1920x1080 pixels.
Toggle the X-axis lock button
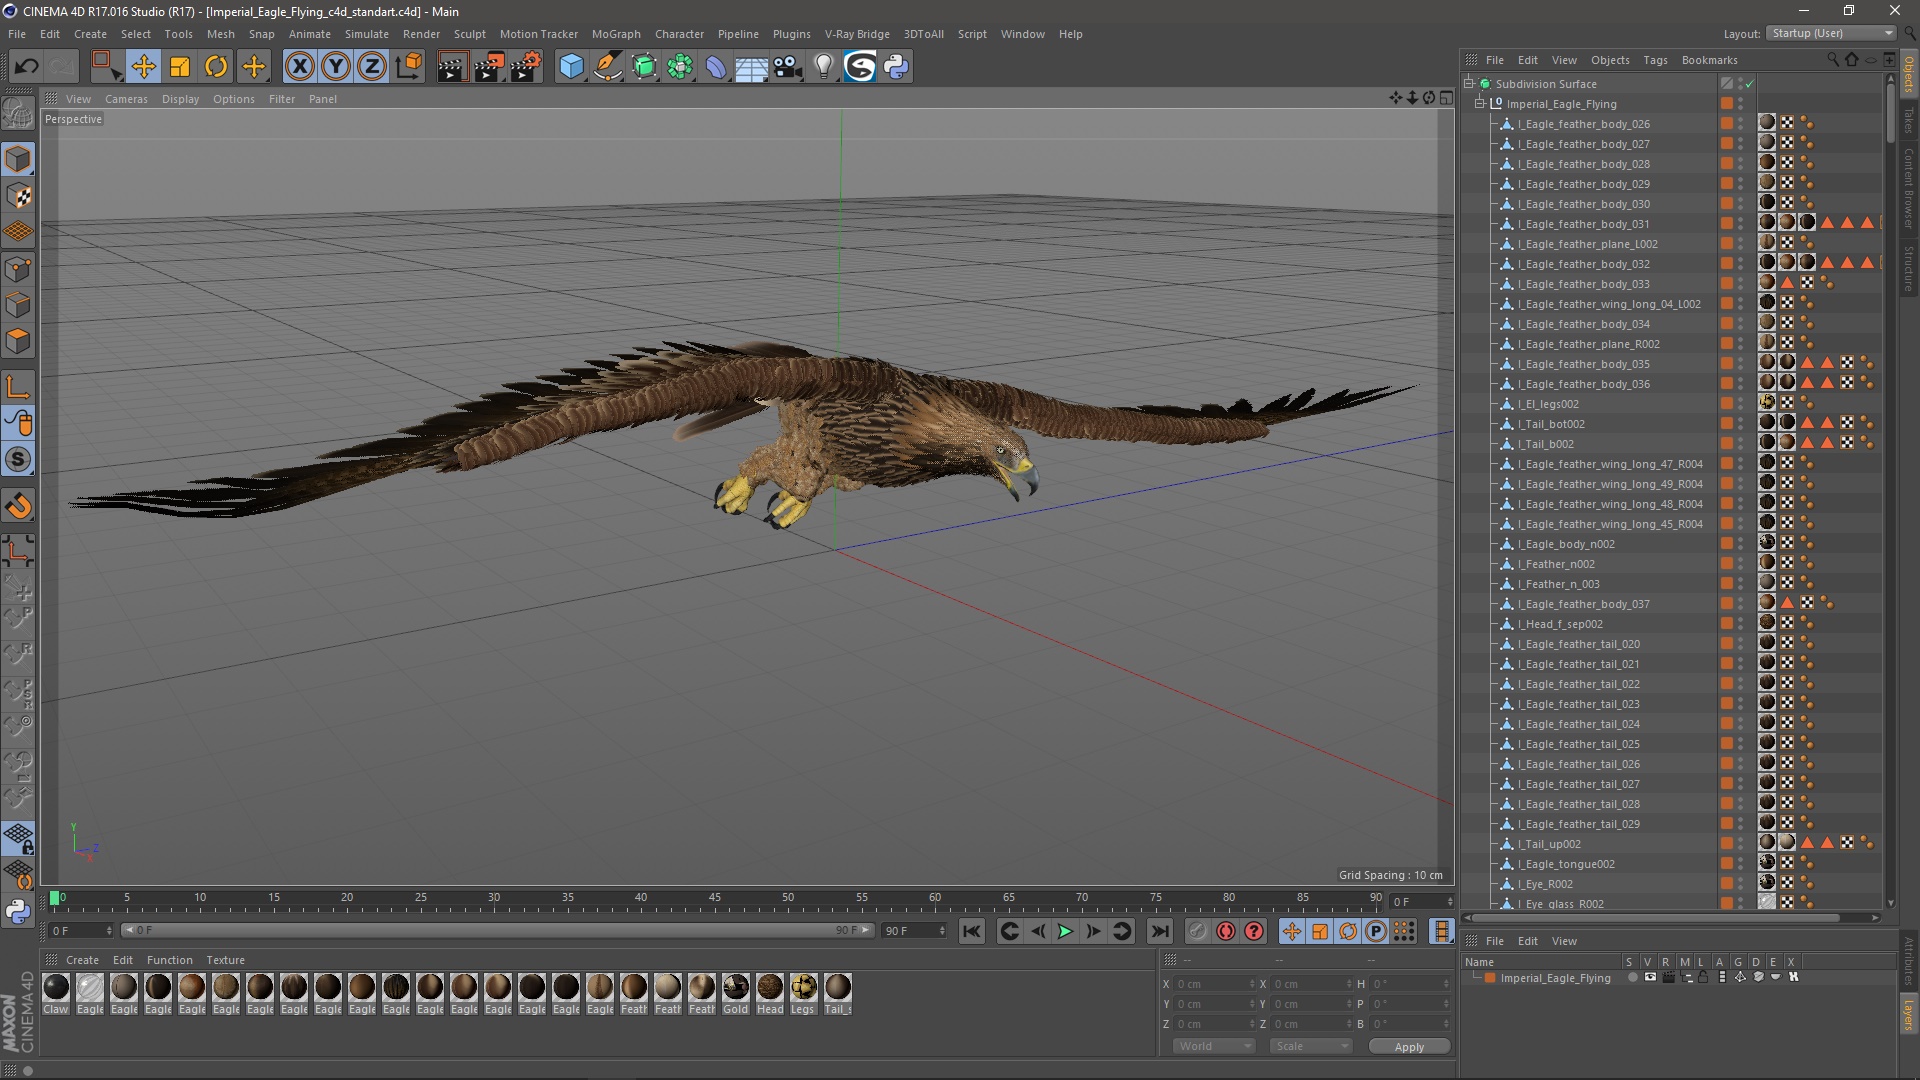tap(299, 67)
